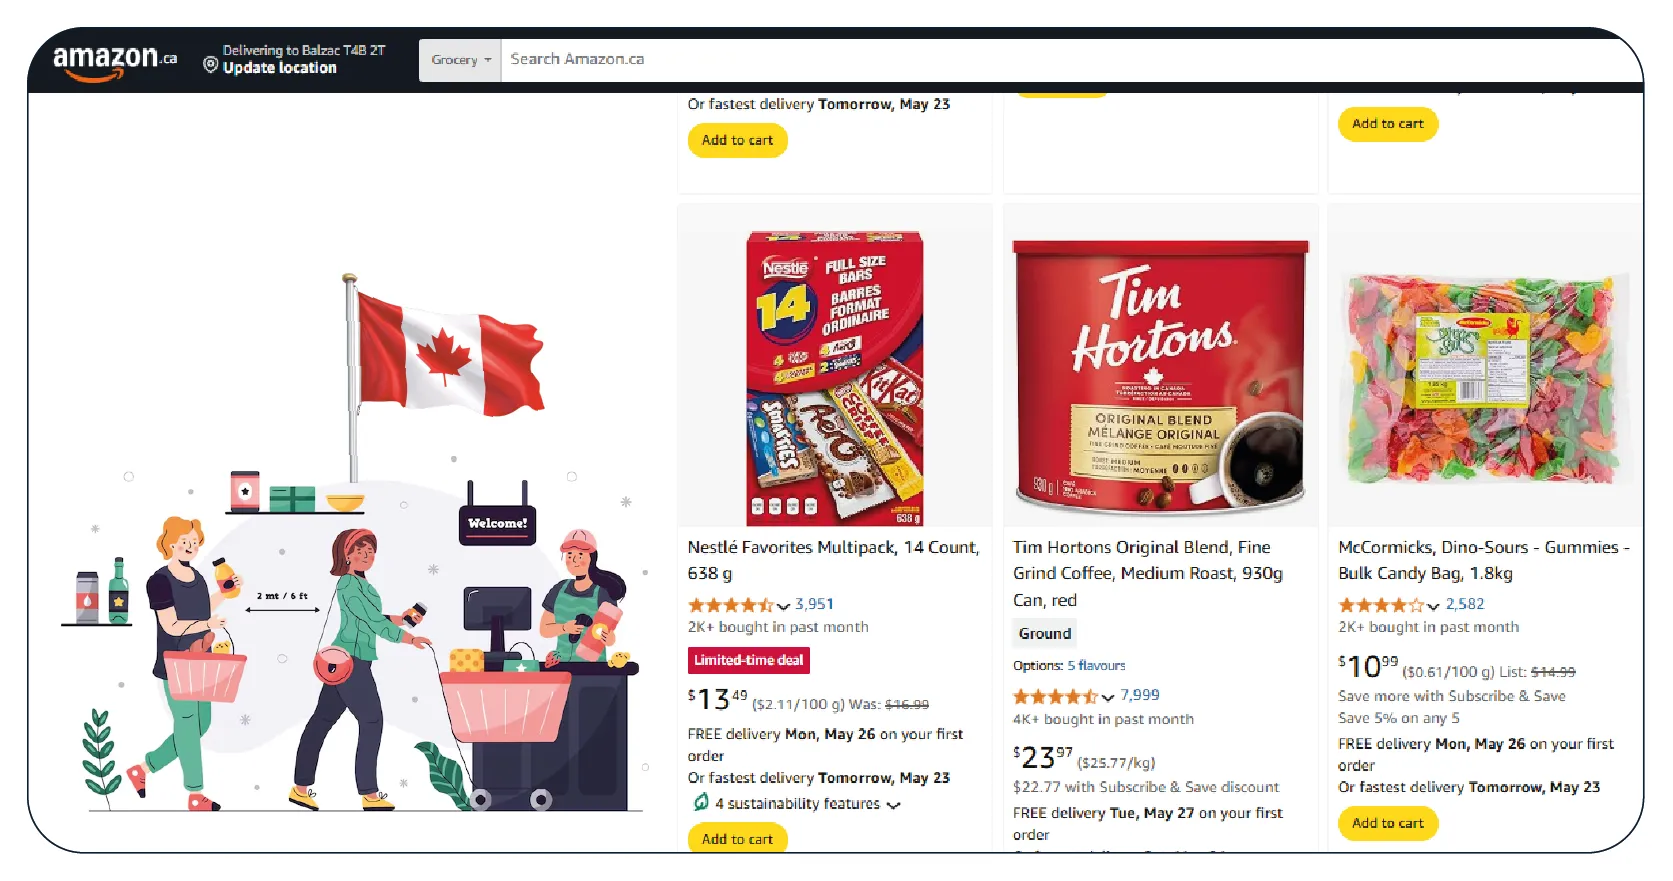The height and width of the screenshot is (881, 1673).
Task: Click Tim Hortons star rating
Action: click(1055, 696)
